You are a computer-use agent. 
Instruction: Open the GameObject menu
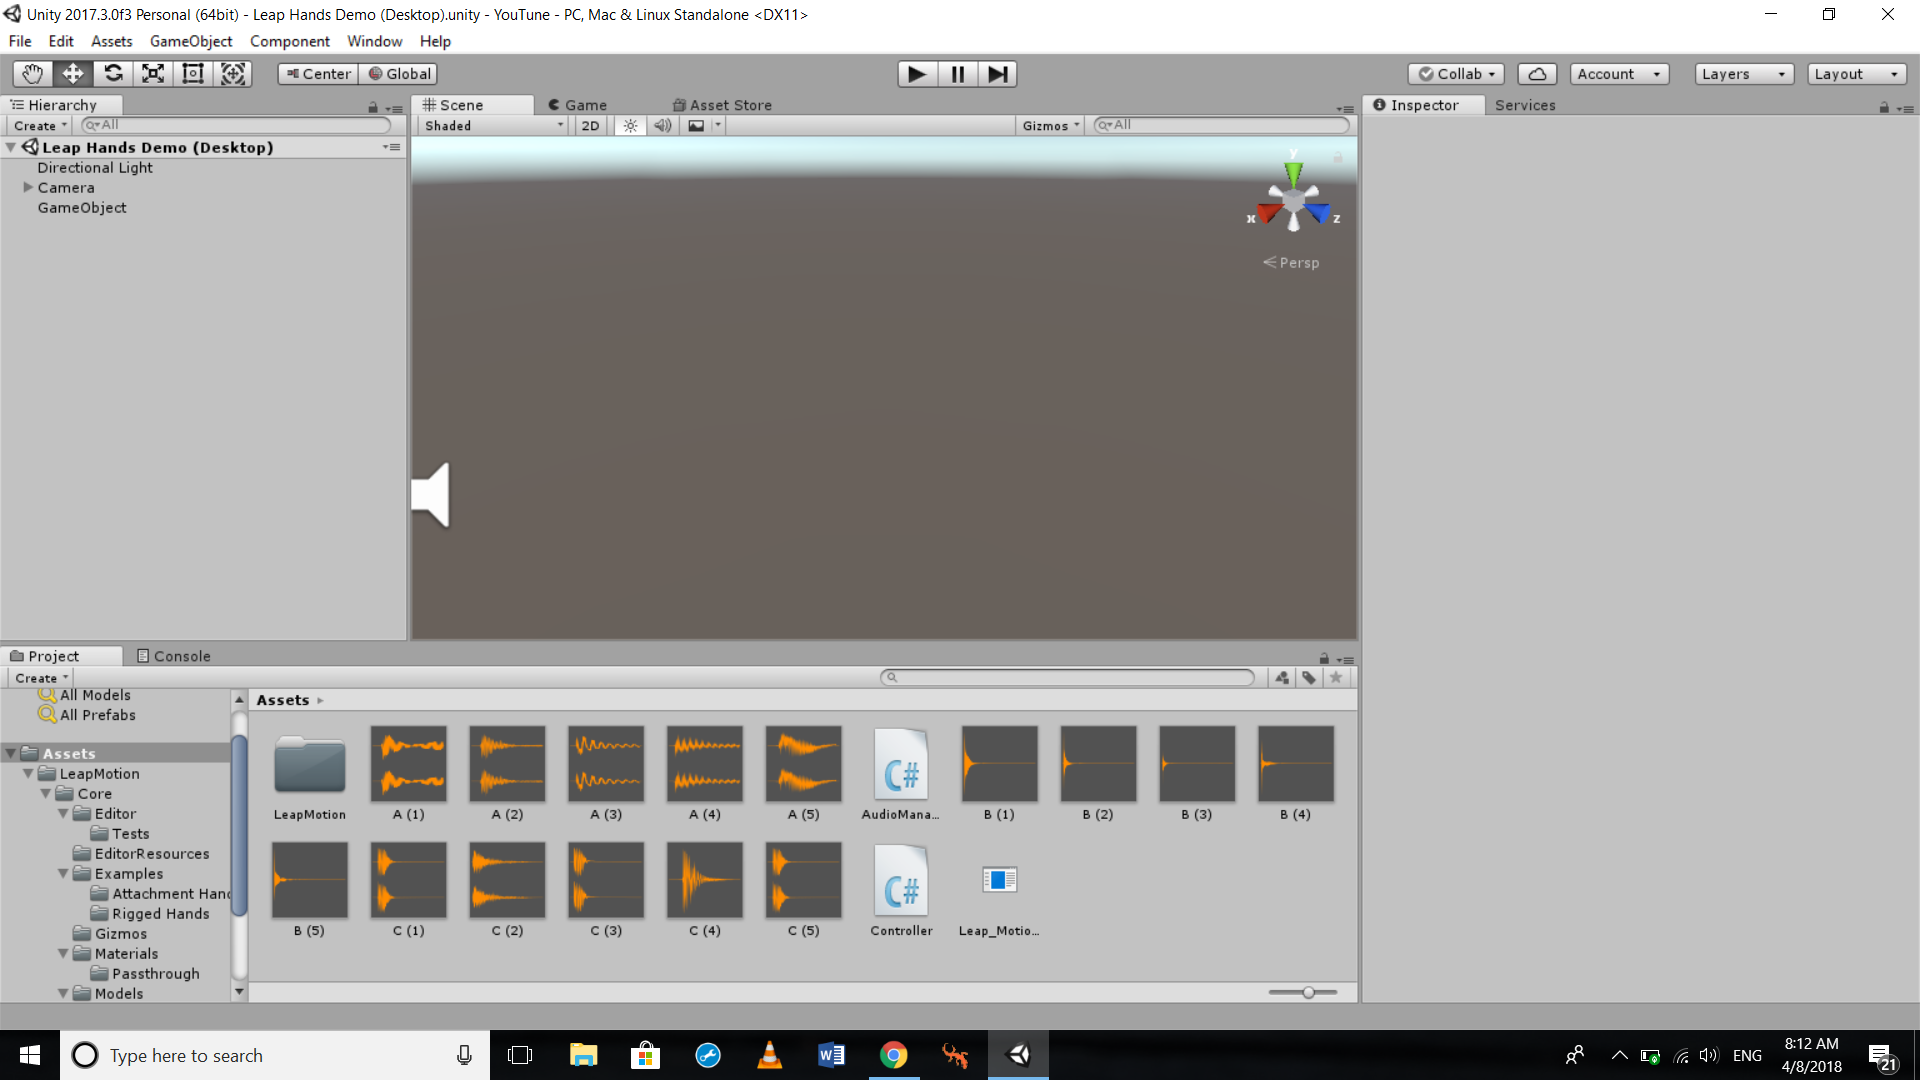point(190,41)
